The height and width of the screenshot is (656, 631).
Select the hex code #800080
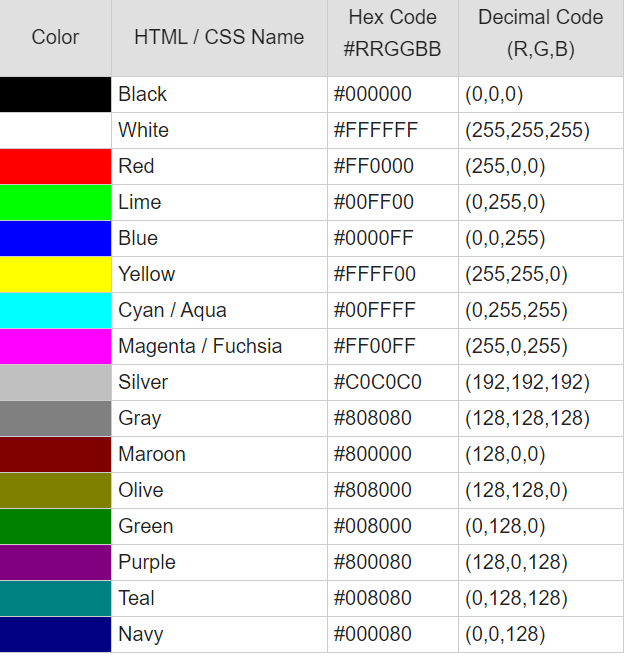(x=373, y=562)
